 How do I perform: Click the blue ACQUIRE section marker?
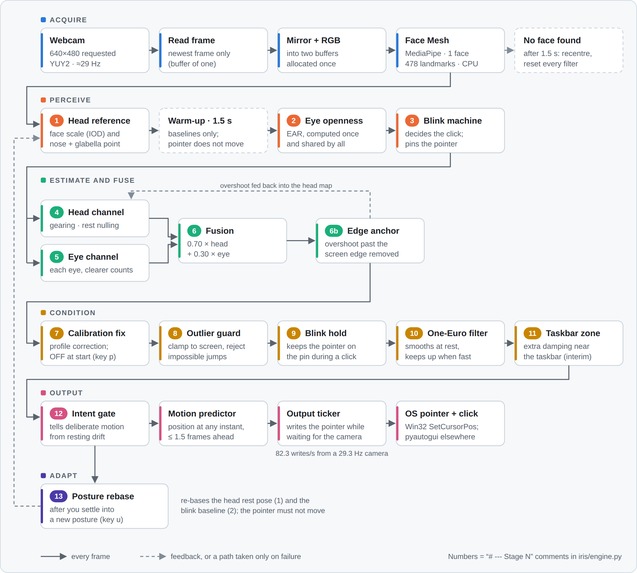coord(43,20)
